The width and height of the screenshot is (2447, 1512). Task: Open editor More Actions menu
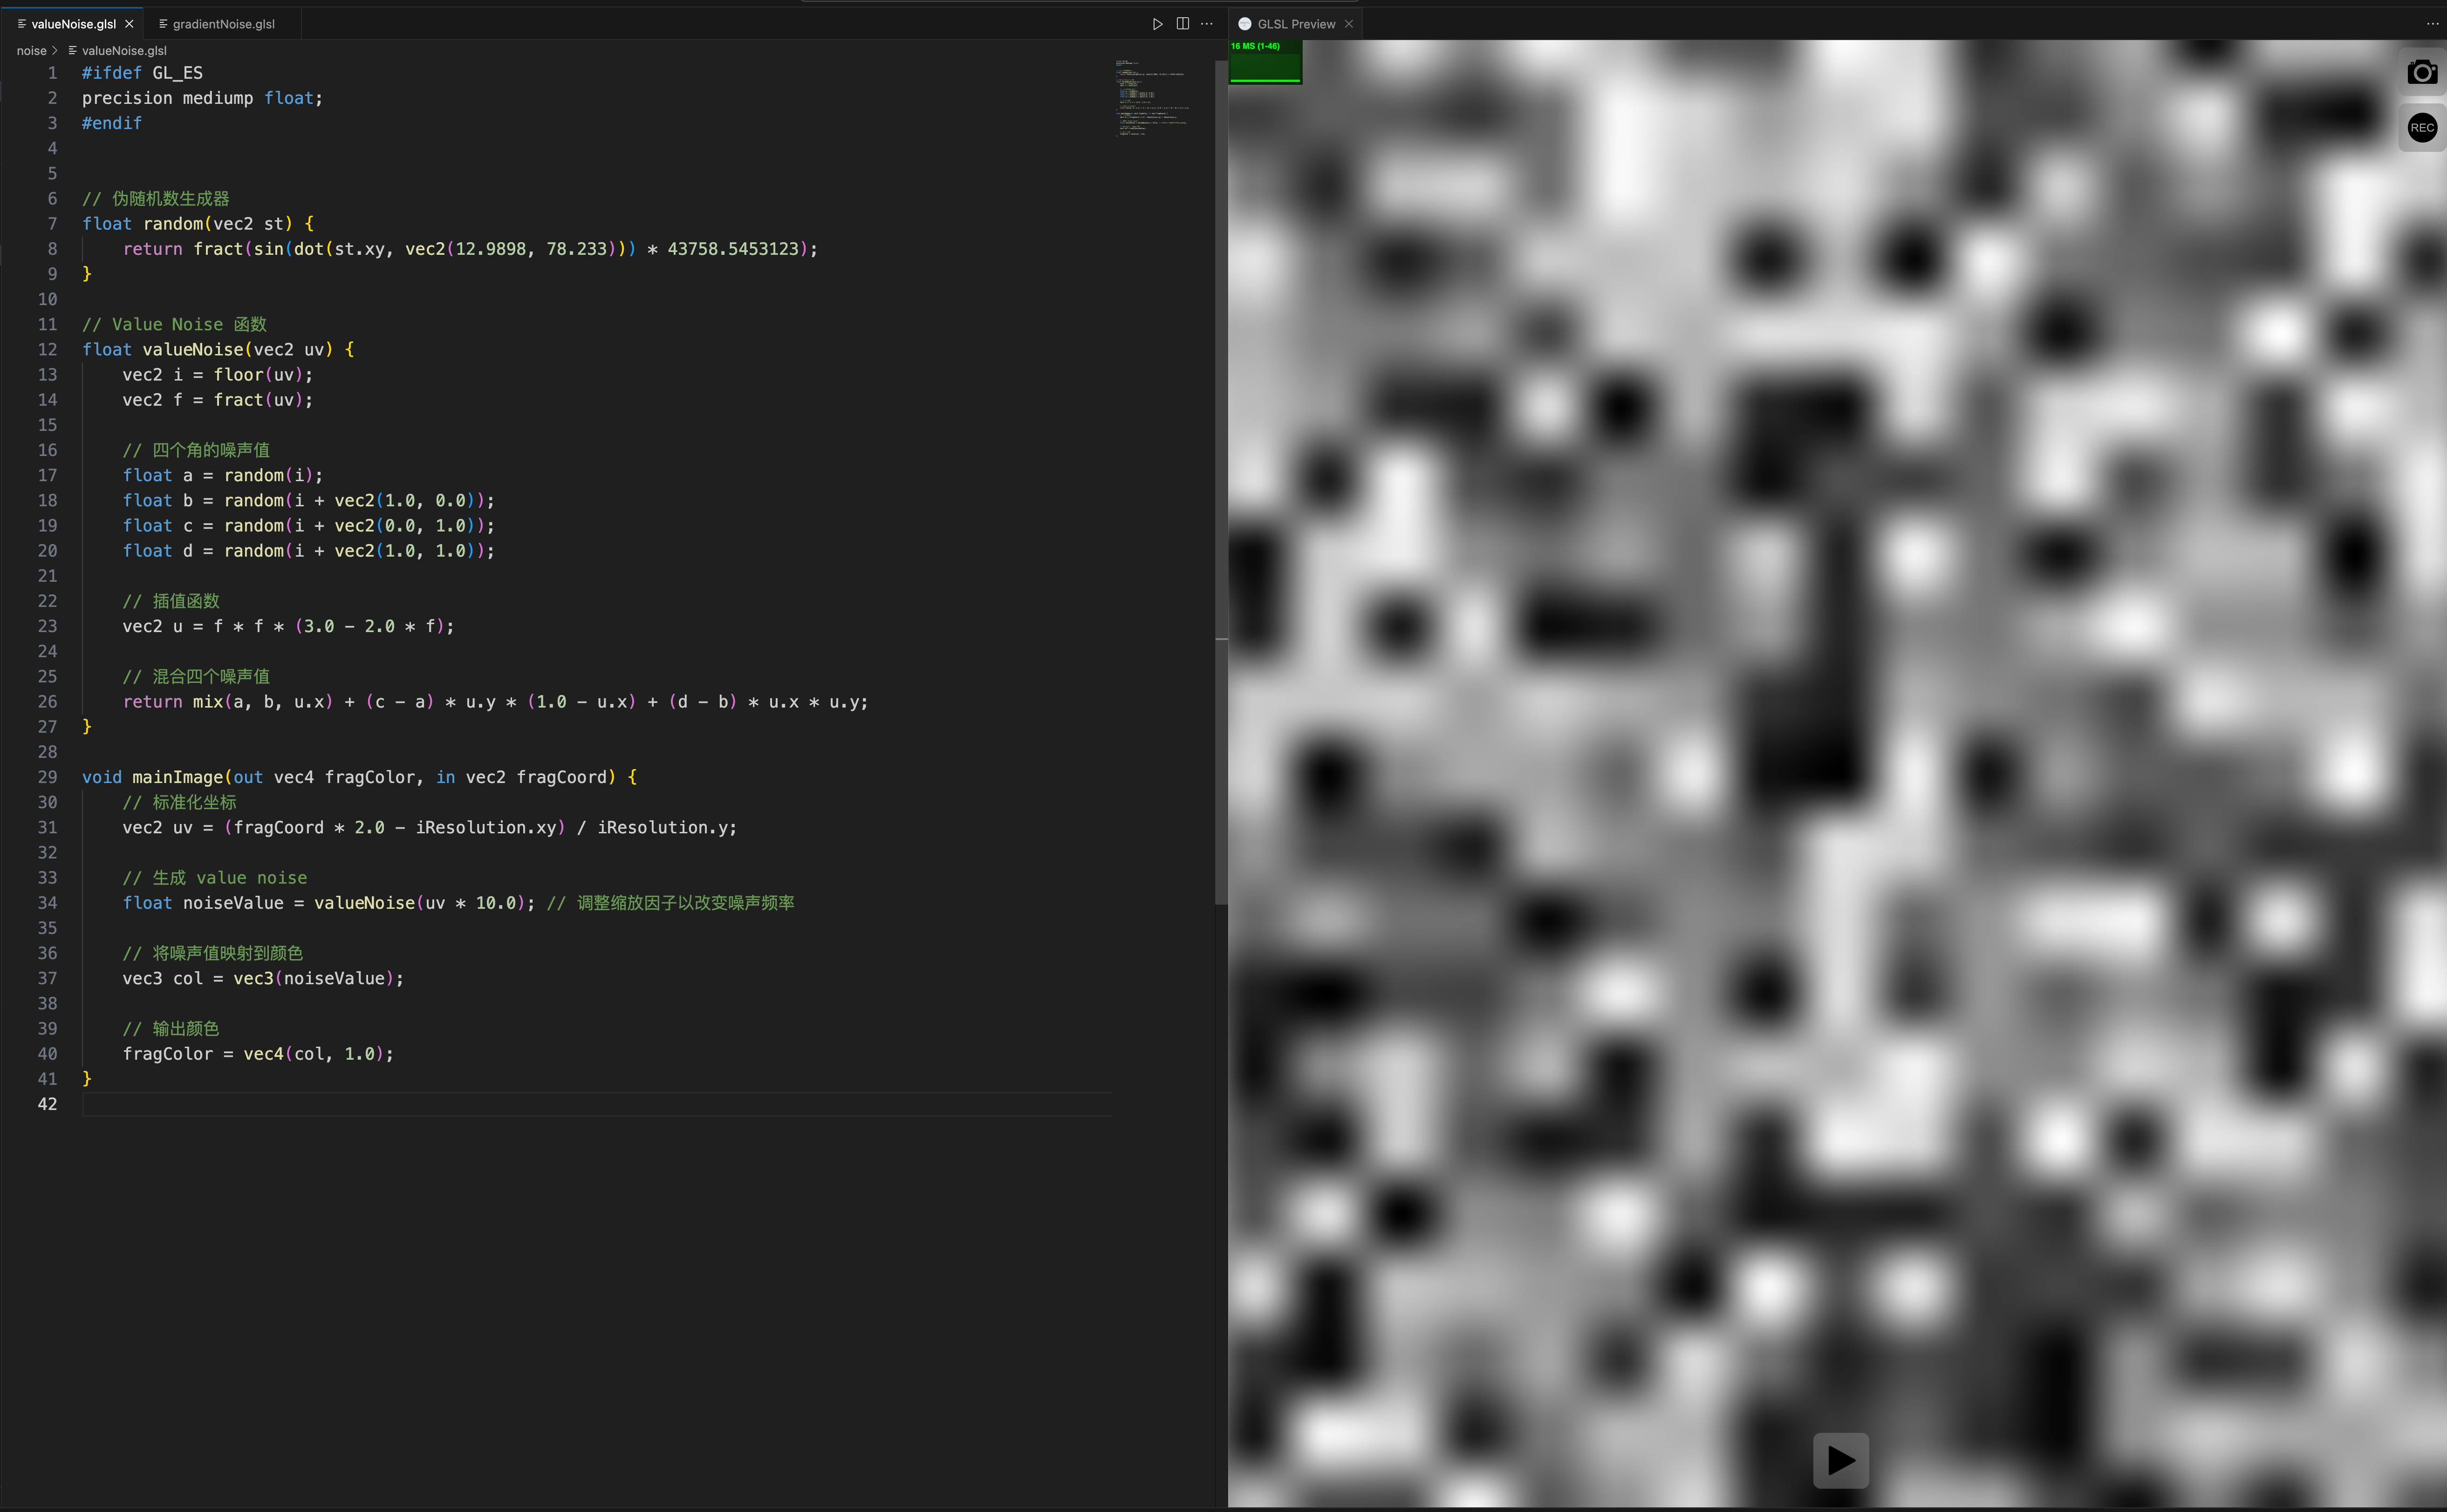point(1207,24)
